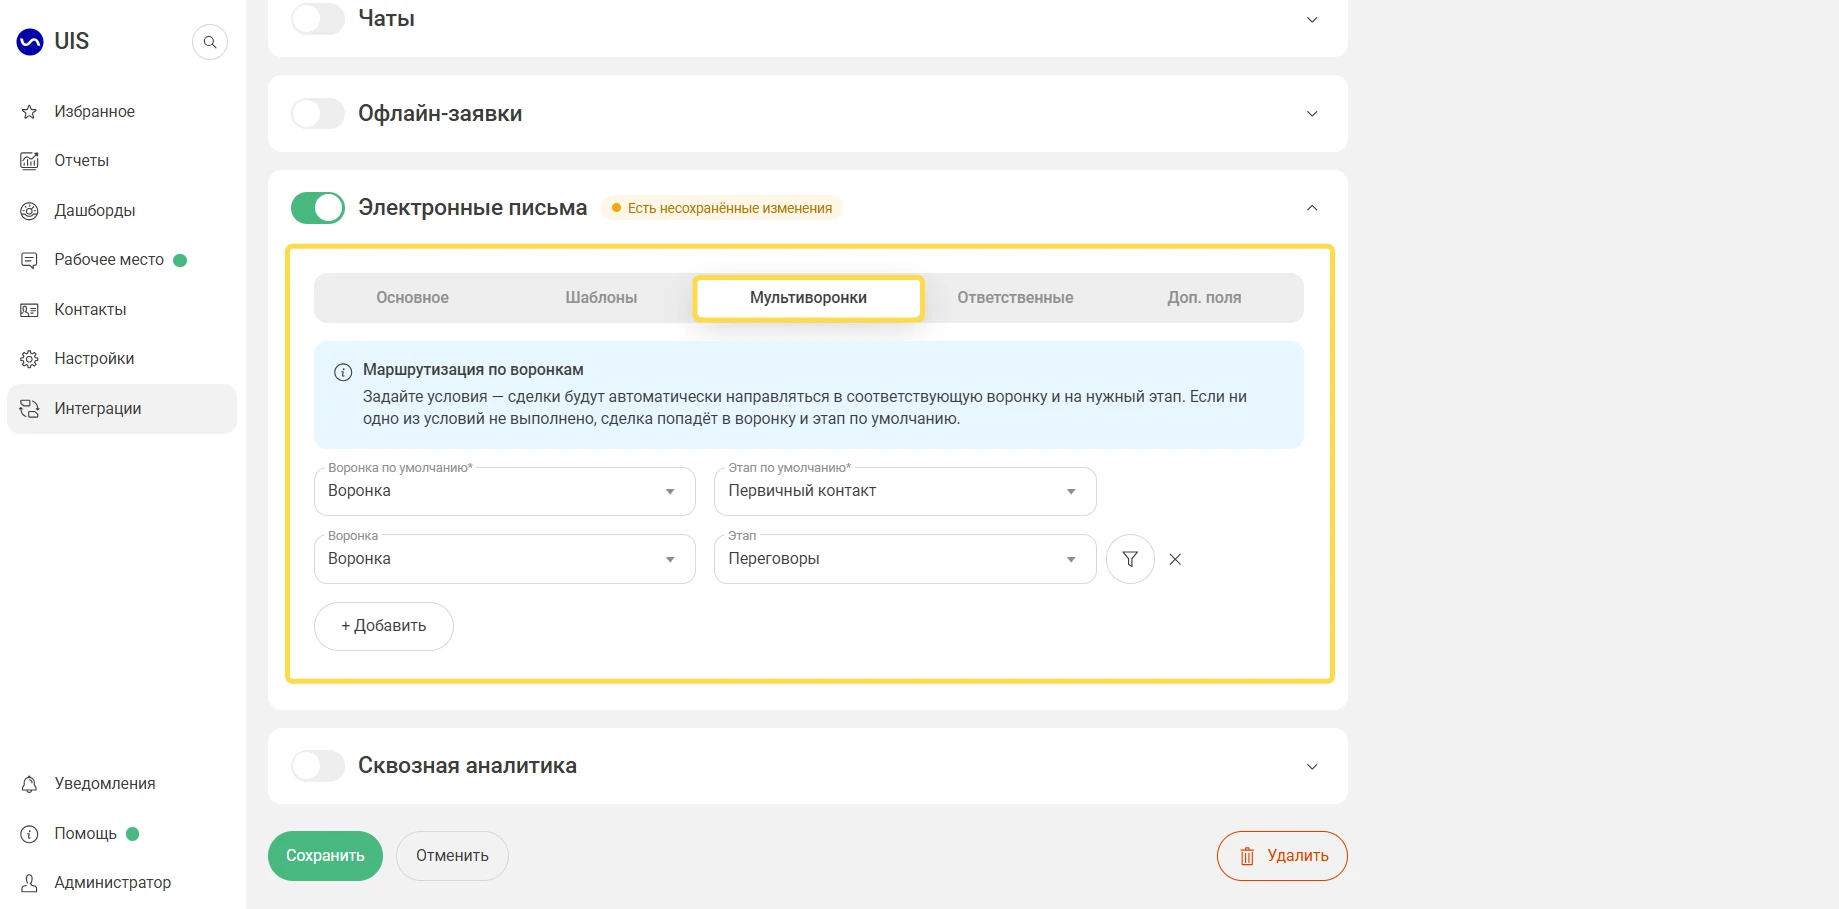1839x909 pixels.
Task: Click the green Сохранить button
Action: (x=325, y=856)
